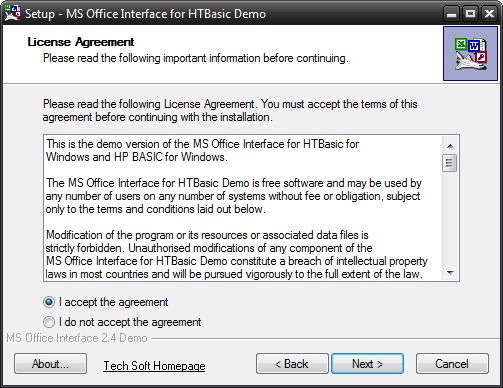The height and width of the screenshot is (388, 503).
Task: Click inside the license agreement text box
Action: (243, 208)
